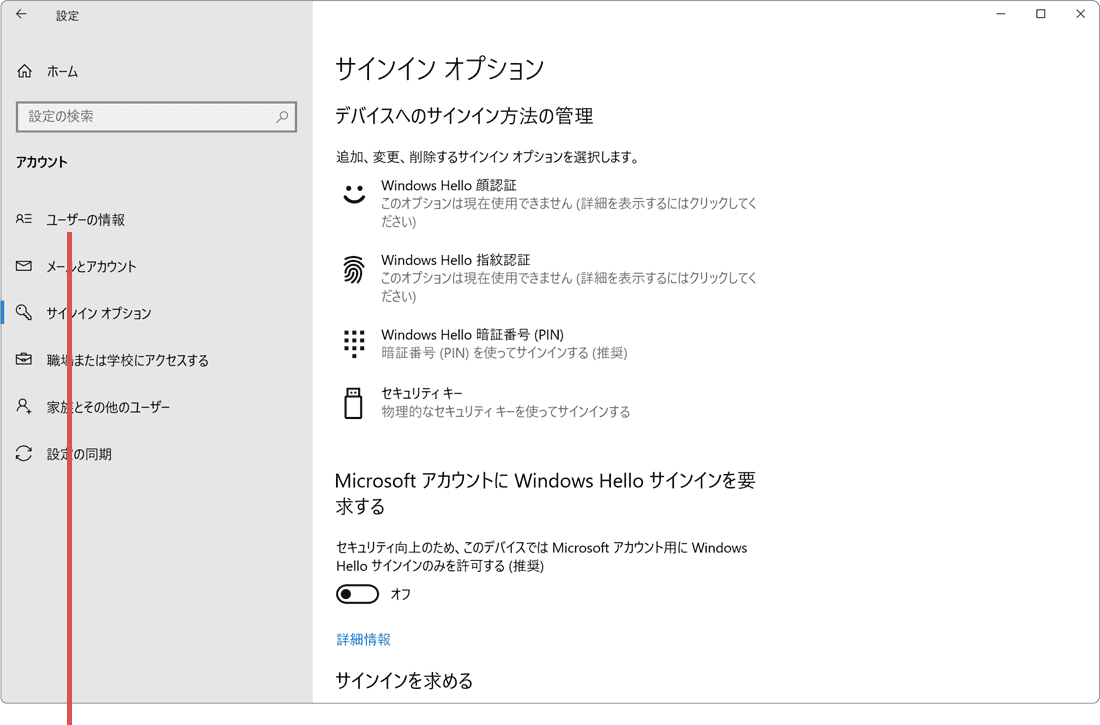The width and height of the screenshot is (1100, 725).
Task: Click the sync icon beside 設定の同期
Action: [x=23, y=453]
